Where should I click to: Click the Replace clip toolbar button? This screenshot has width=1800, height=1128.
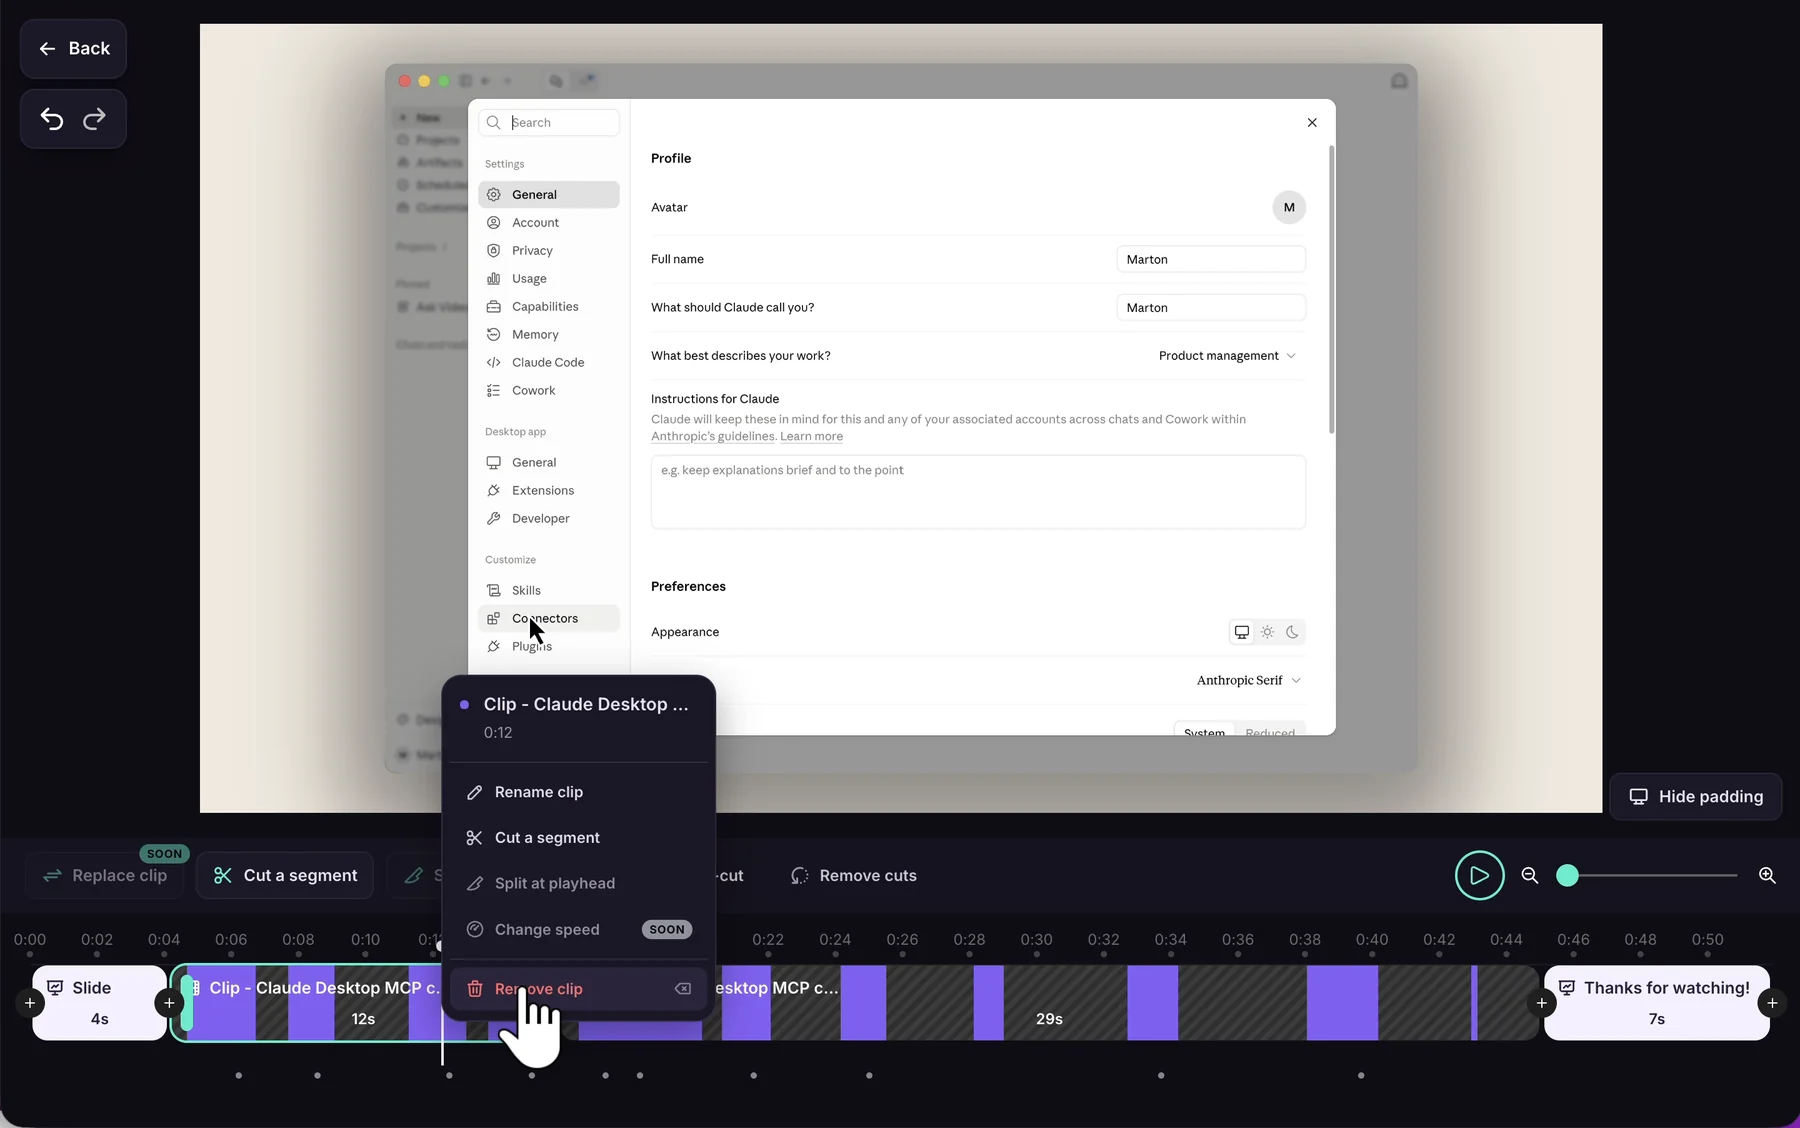point(105,875)
